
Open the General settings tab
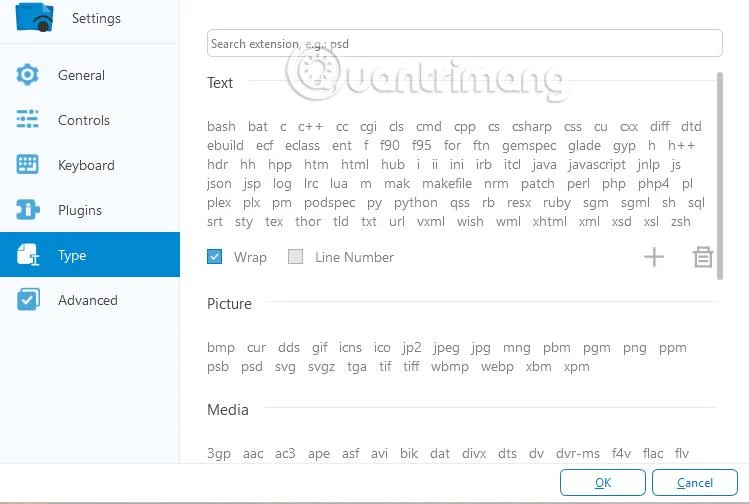tap(90, 75)
